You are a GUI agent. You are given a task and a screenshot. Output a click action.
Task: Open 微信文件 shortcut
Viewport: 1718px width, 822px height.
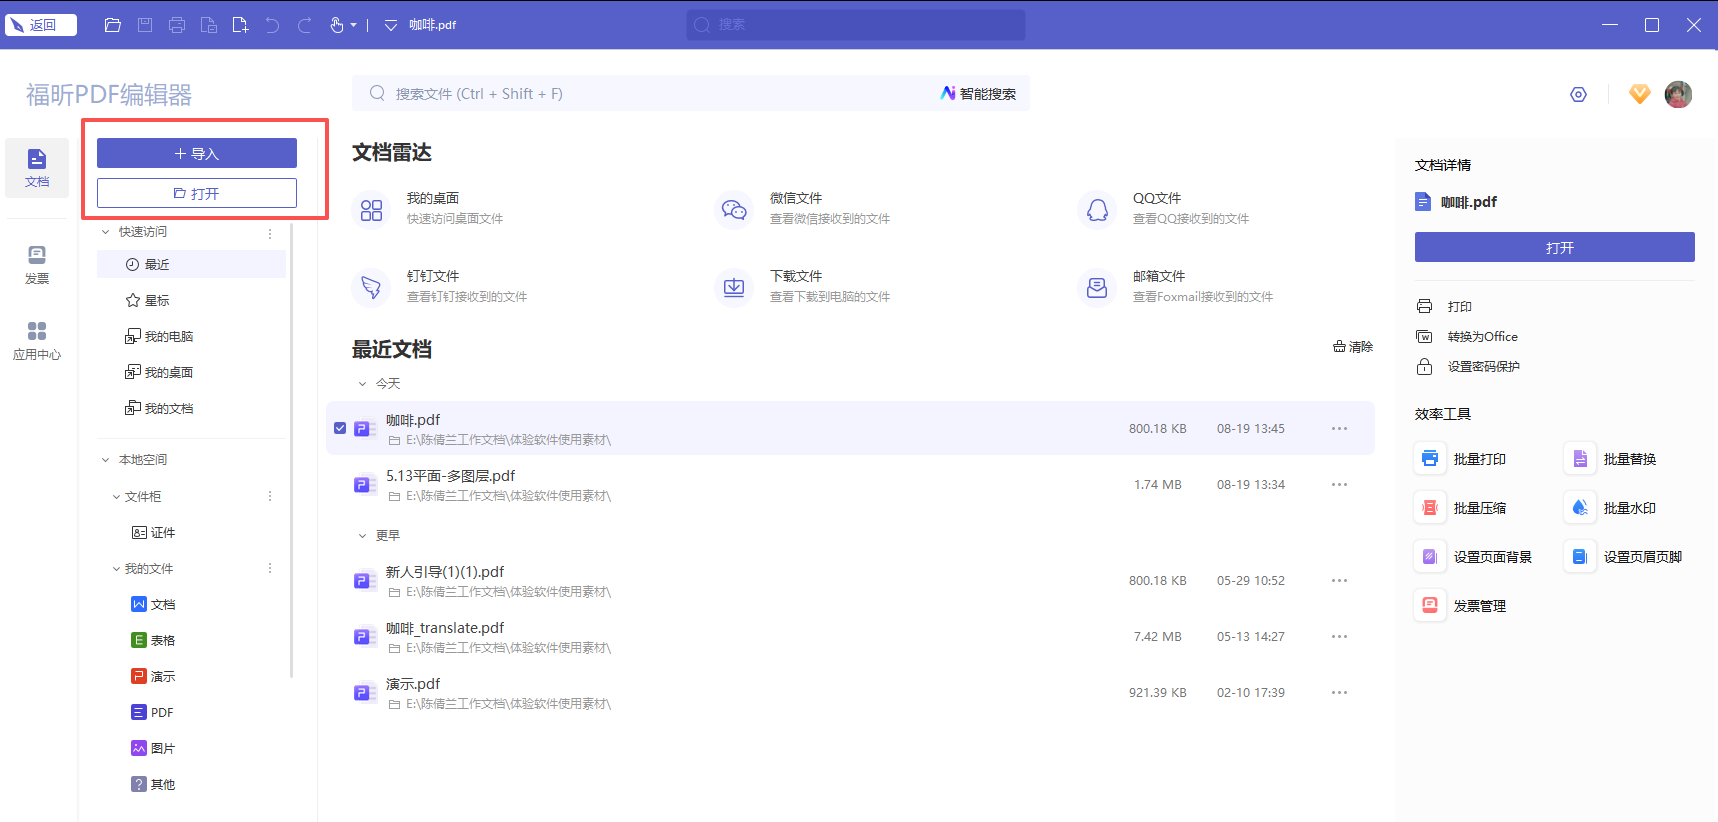pyautogui.click(x=803, y=208)
